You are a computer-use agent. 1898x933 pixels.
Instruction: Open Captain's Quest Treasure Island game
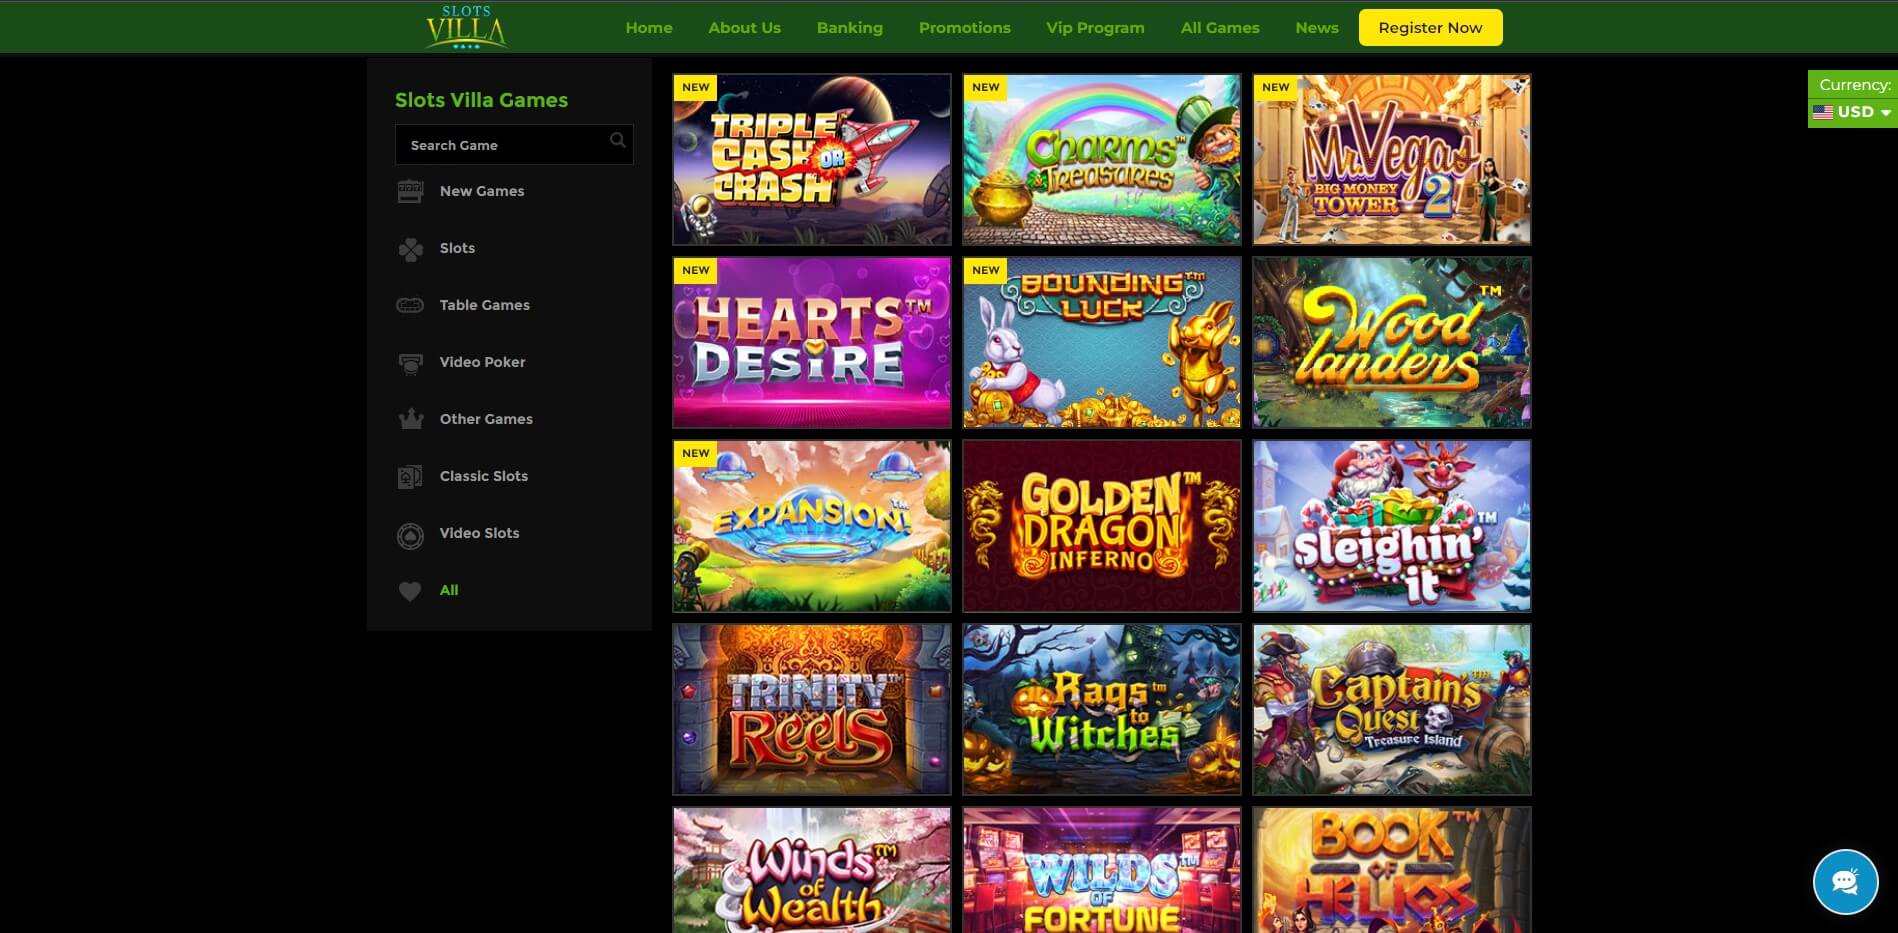pos(1392,710)
